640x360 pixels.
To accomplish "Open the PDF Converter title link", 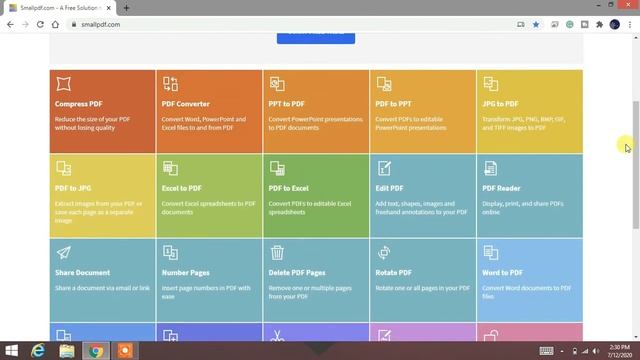I will pos(186,104).
